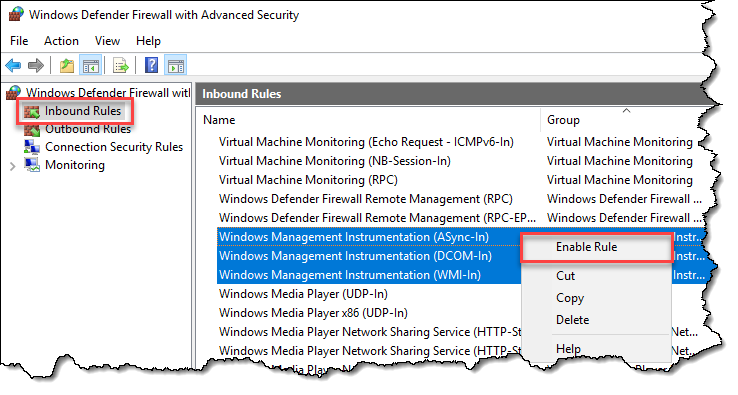
Task: Sort by the Name column header
Action: point(219,120)
